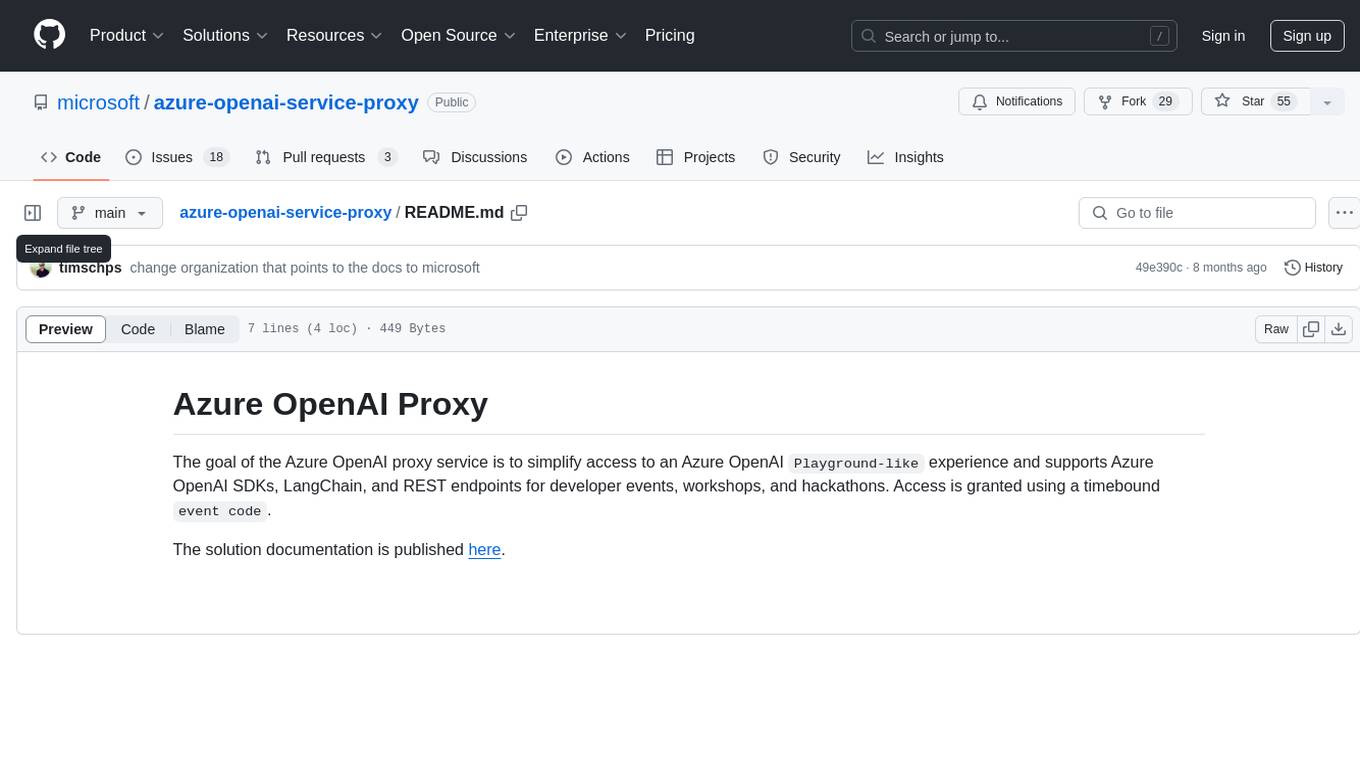The width and height of the screenshot is (1360, 764).
Task: Open the star lists dropdown arrow
Action: (1327, 102)
